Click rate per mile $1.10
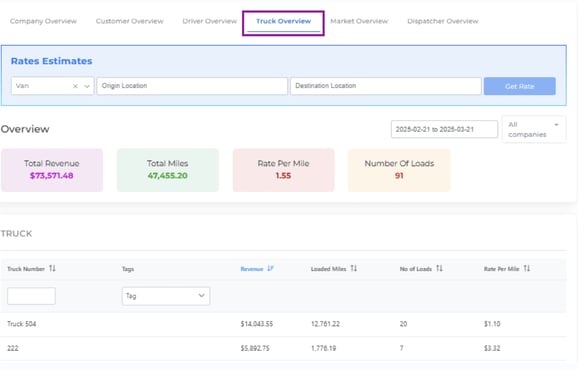 tap(492, 324)
